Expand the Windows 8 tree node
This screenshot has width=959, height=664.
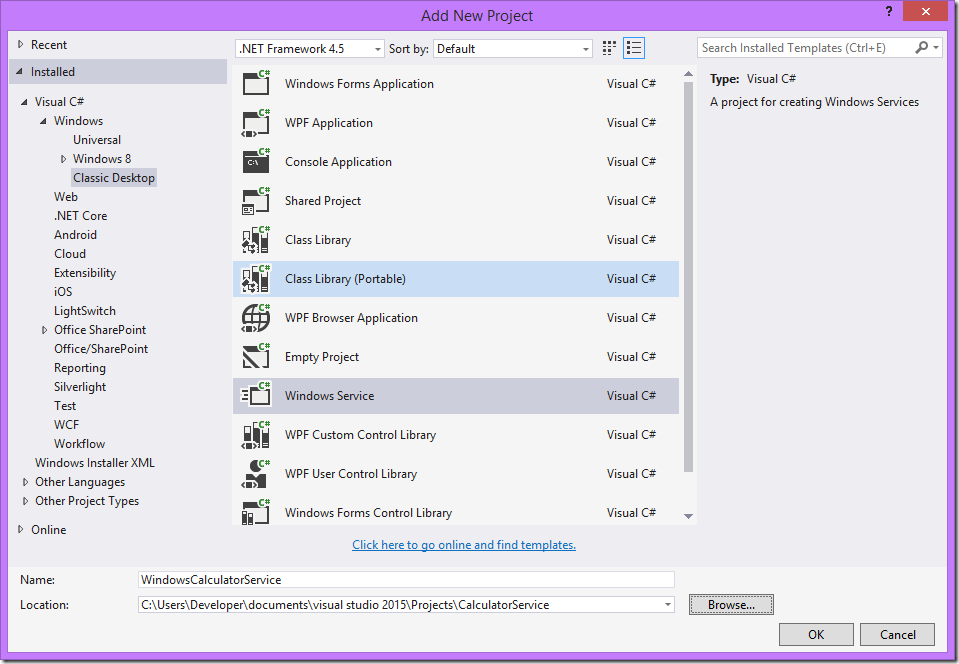(x=64, y=159)
